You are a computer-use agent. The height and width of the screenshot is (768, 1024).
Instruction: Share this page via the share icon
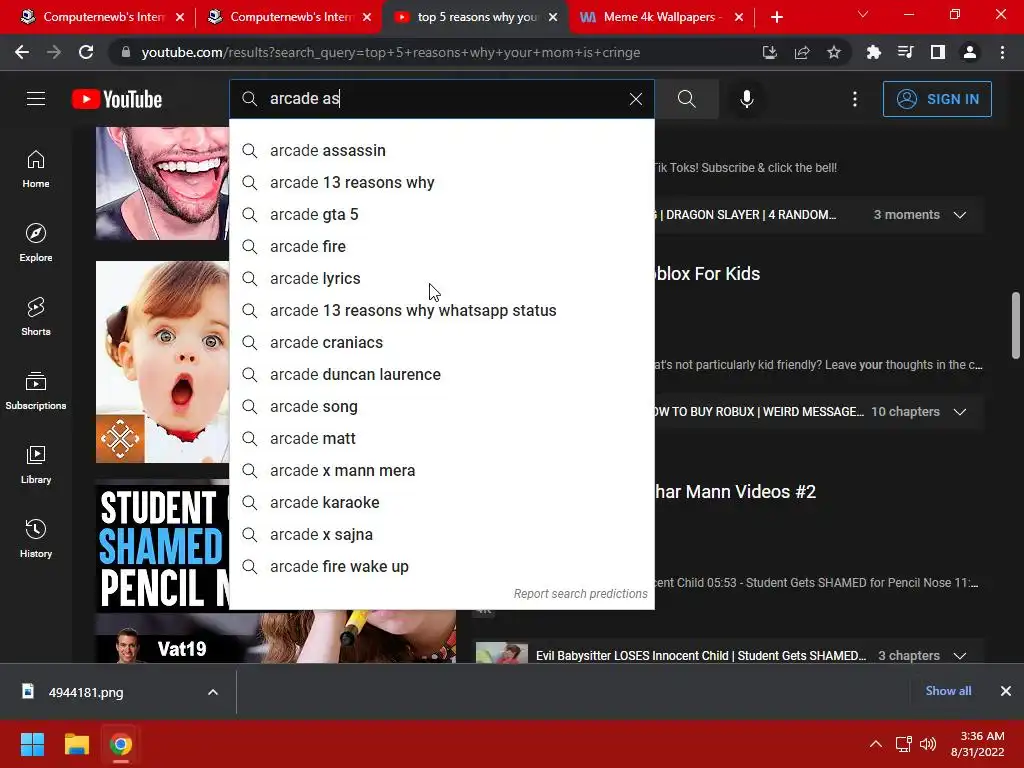pos(801,52)
